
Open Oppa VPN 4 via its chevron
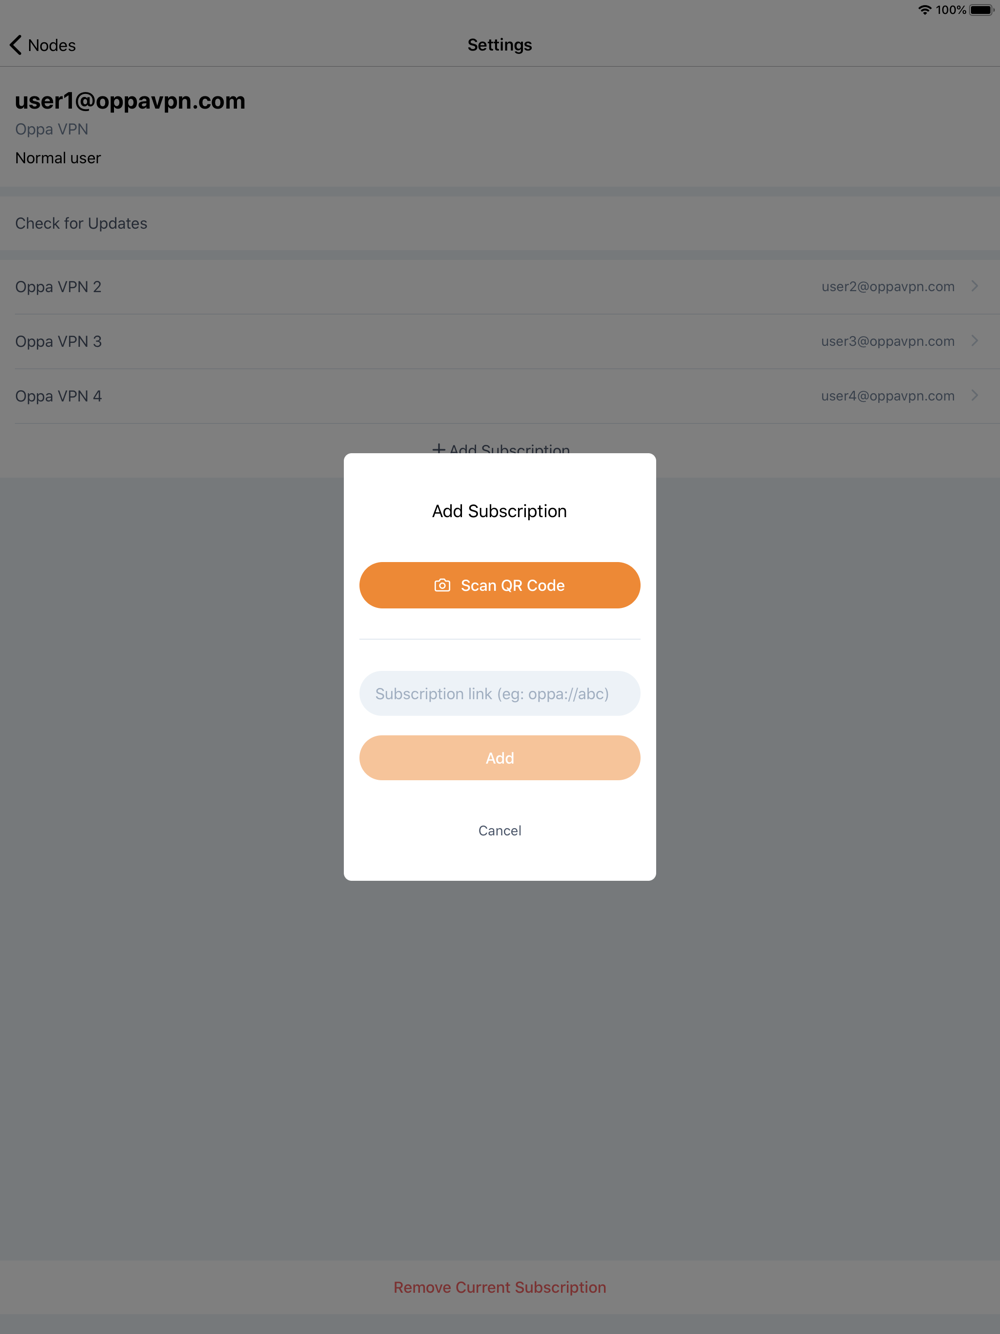tap(974, 396)
